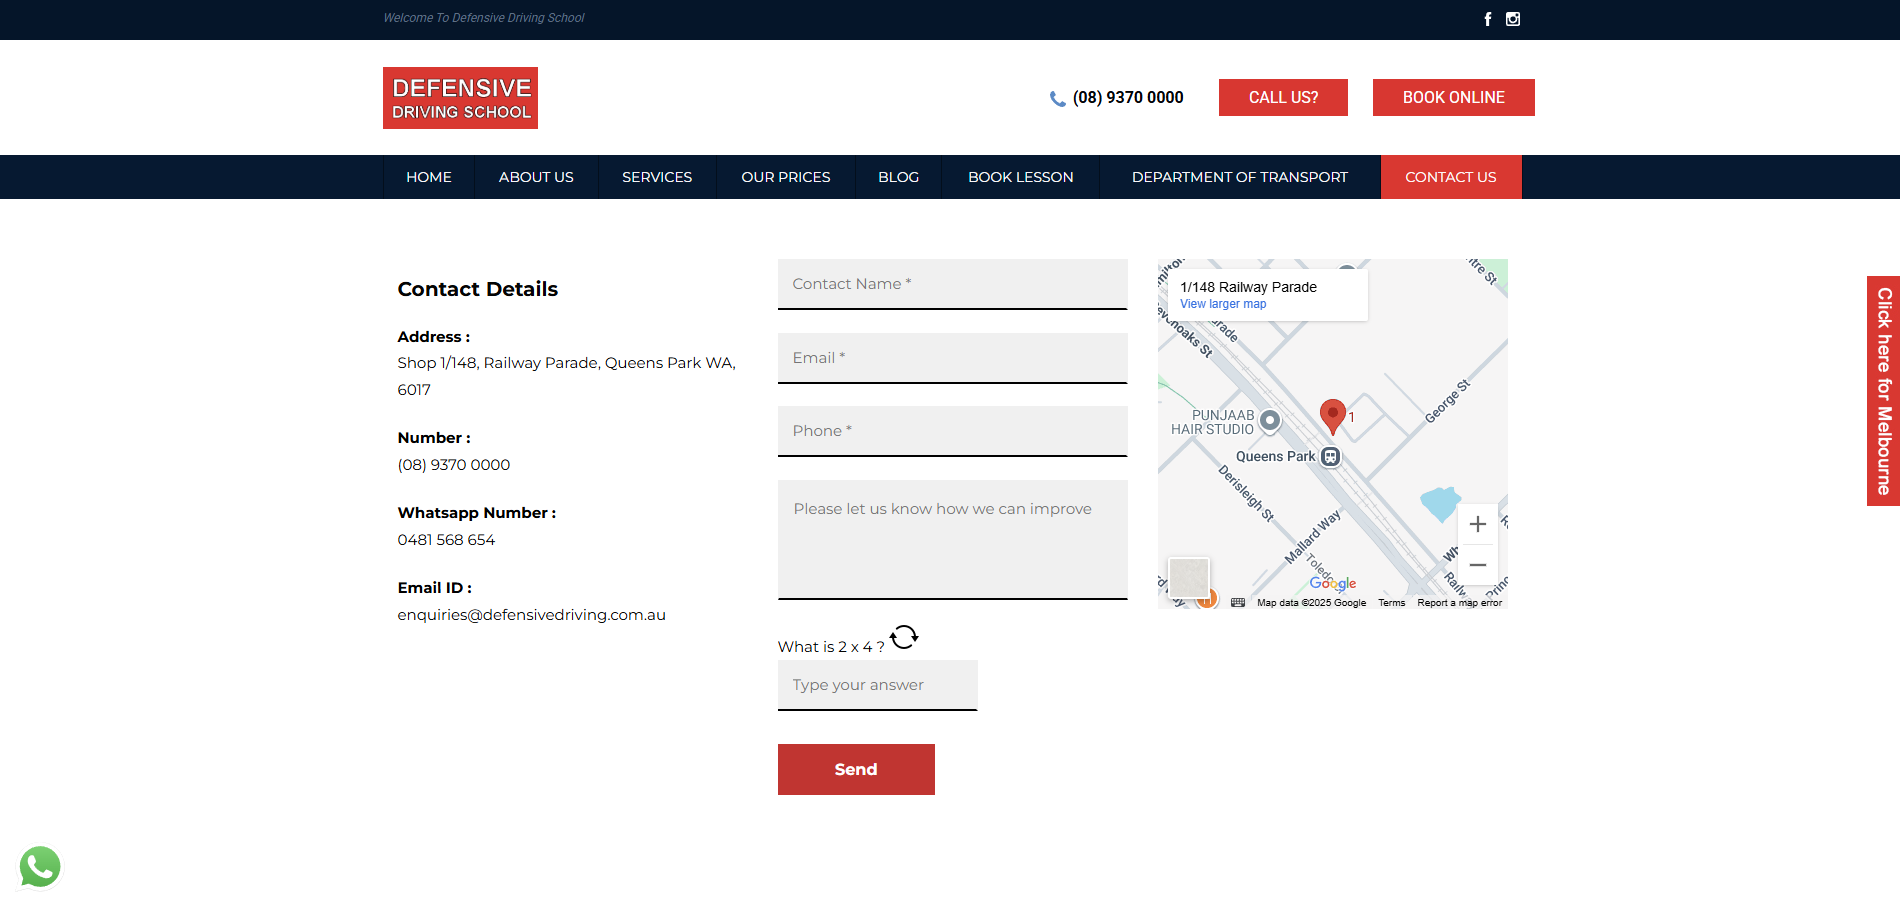This screenshot has width=1900, height=899.
Task: Submit the form with Send button
Action: 856,769
